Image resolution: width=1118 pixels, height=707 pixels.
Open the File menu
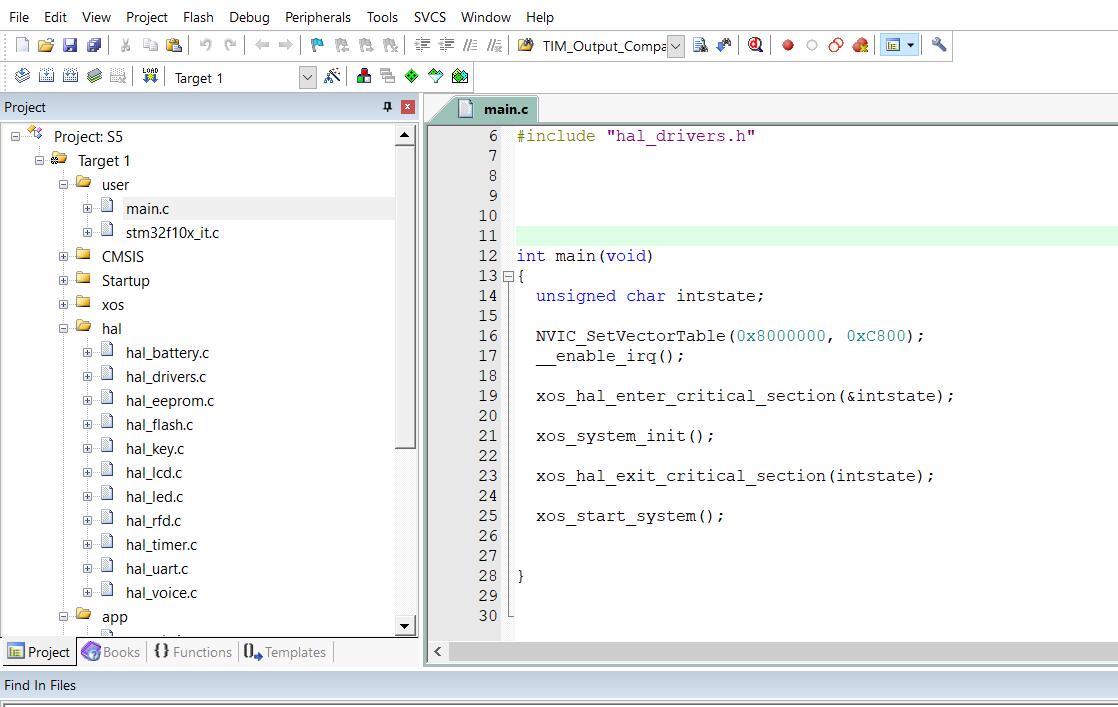[19, 17]
